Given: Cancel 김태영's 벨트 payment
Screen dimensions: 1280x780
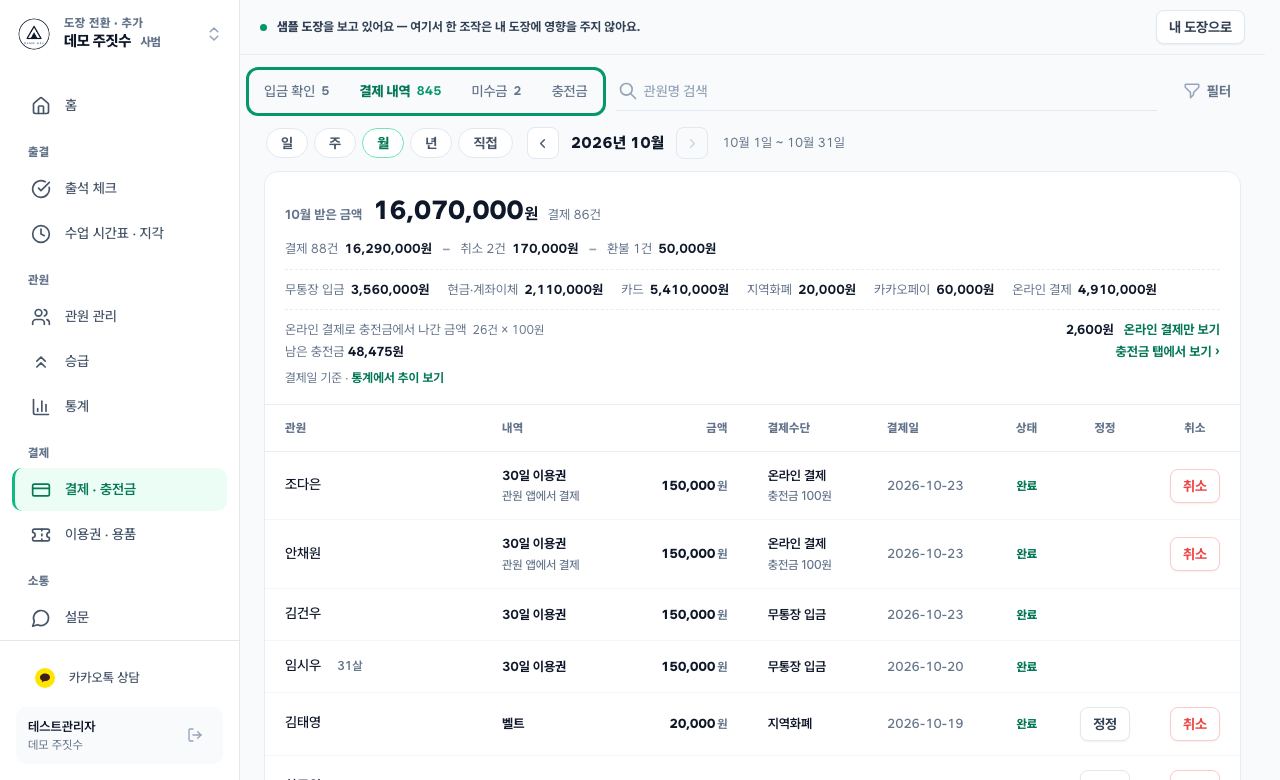Looking at the screenshot, I should coord(1194,724).
